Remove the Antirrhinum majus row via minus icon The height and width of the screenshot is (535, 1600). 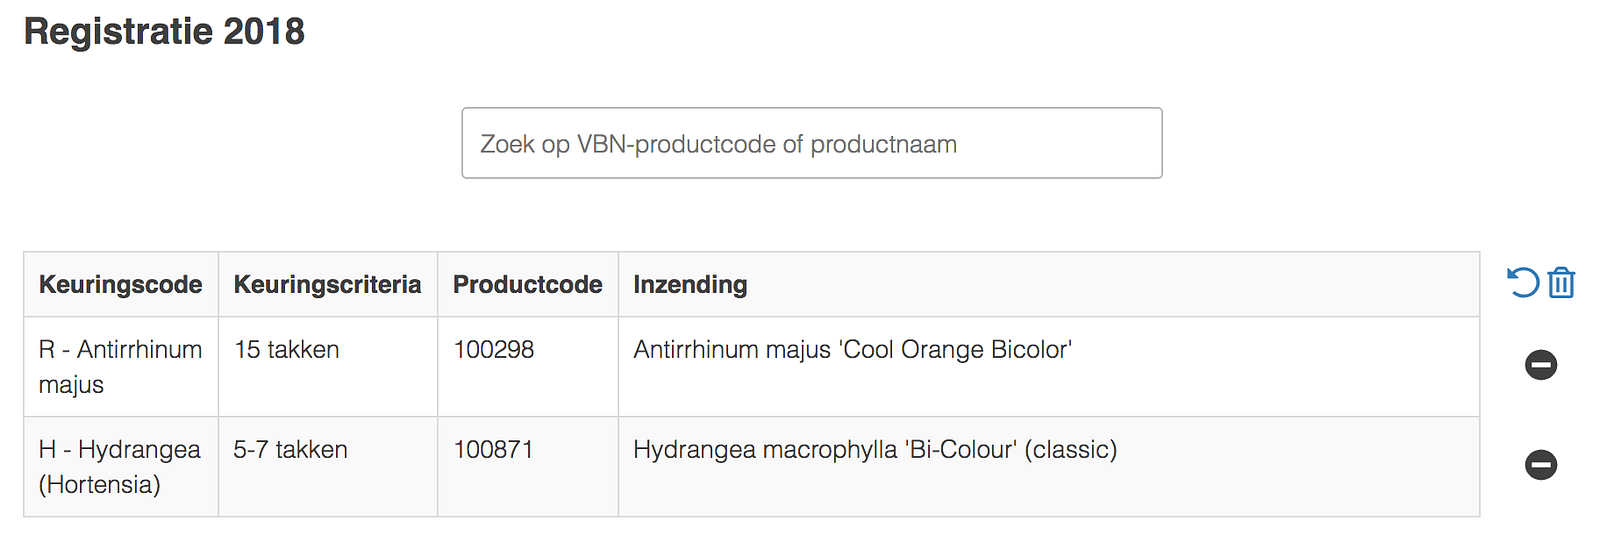1540,365
